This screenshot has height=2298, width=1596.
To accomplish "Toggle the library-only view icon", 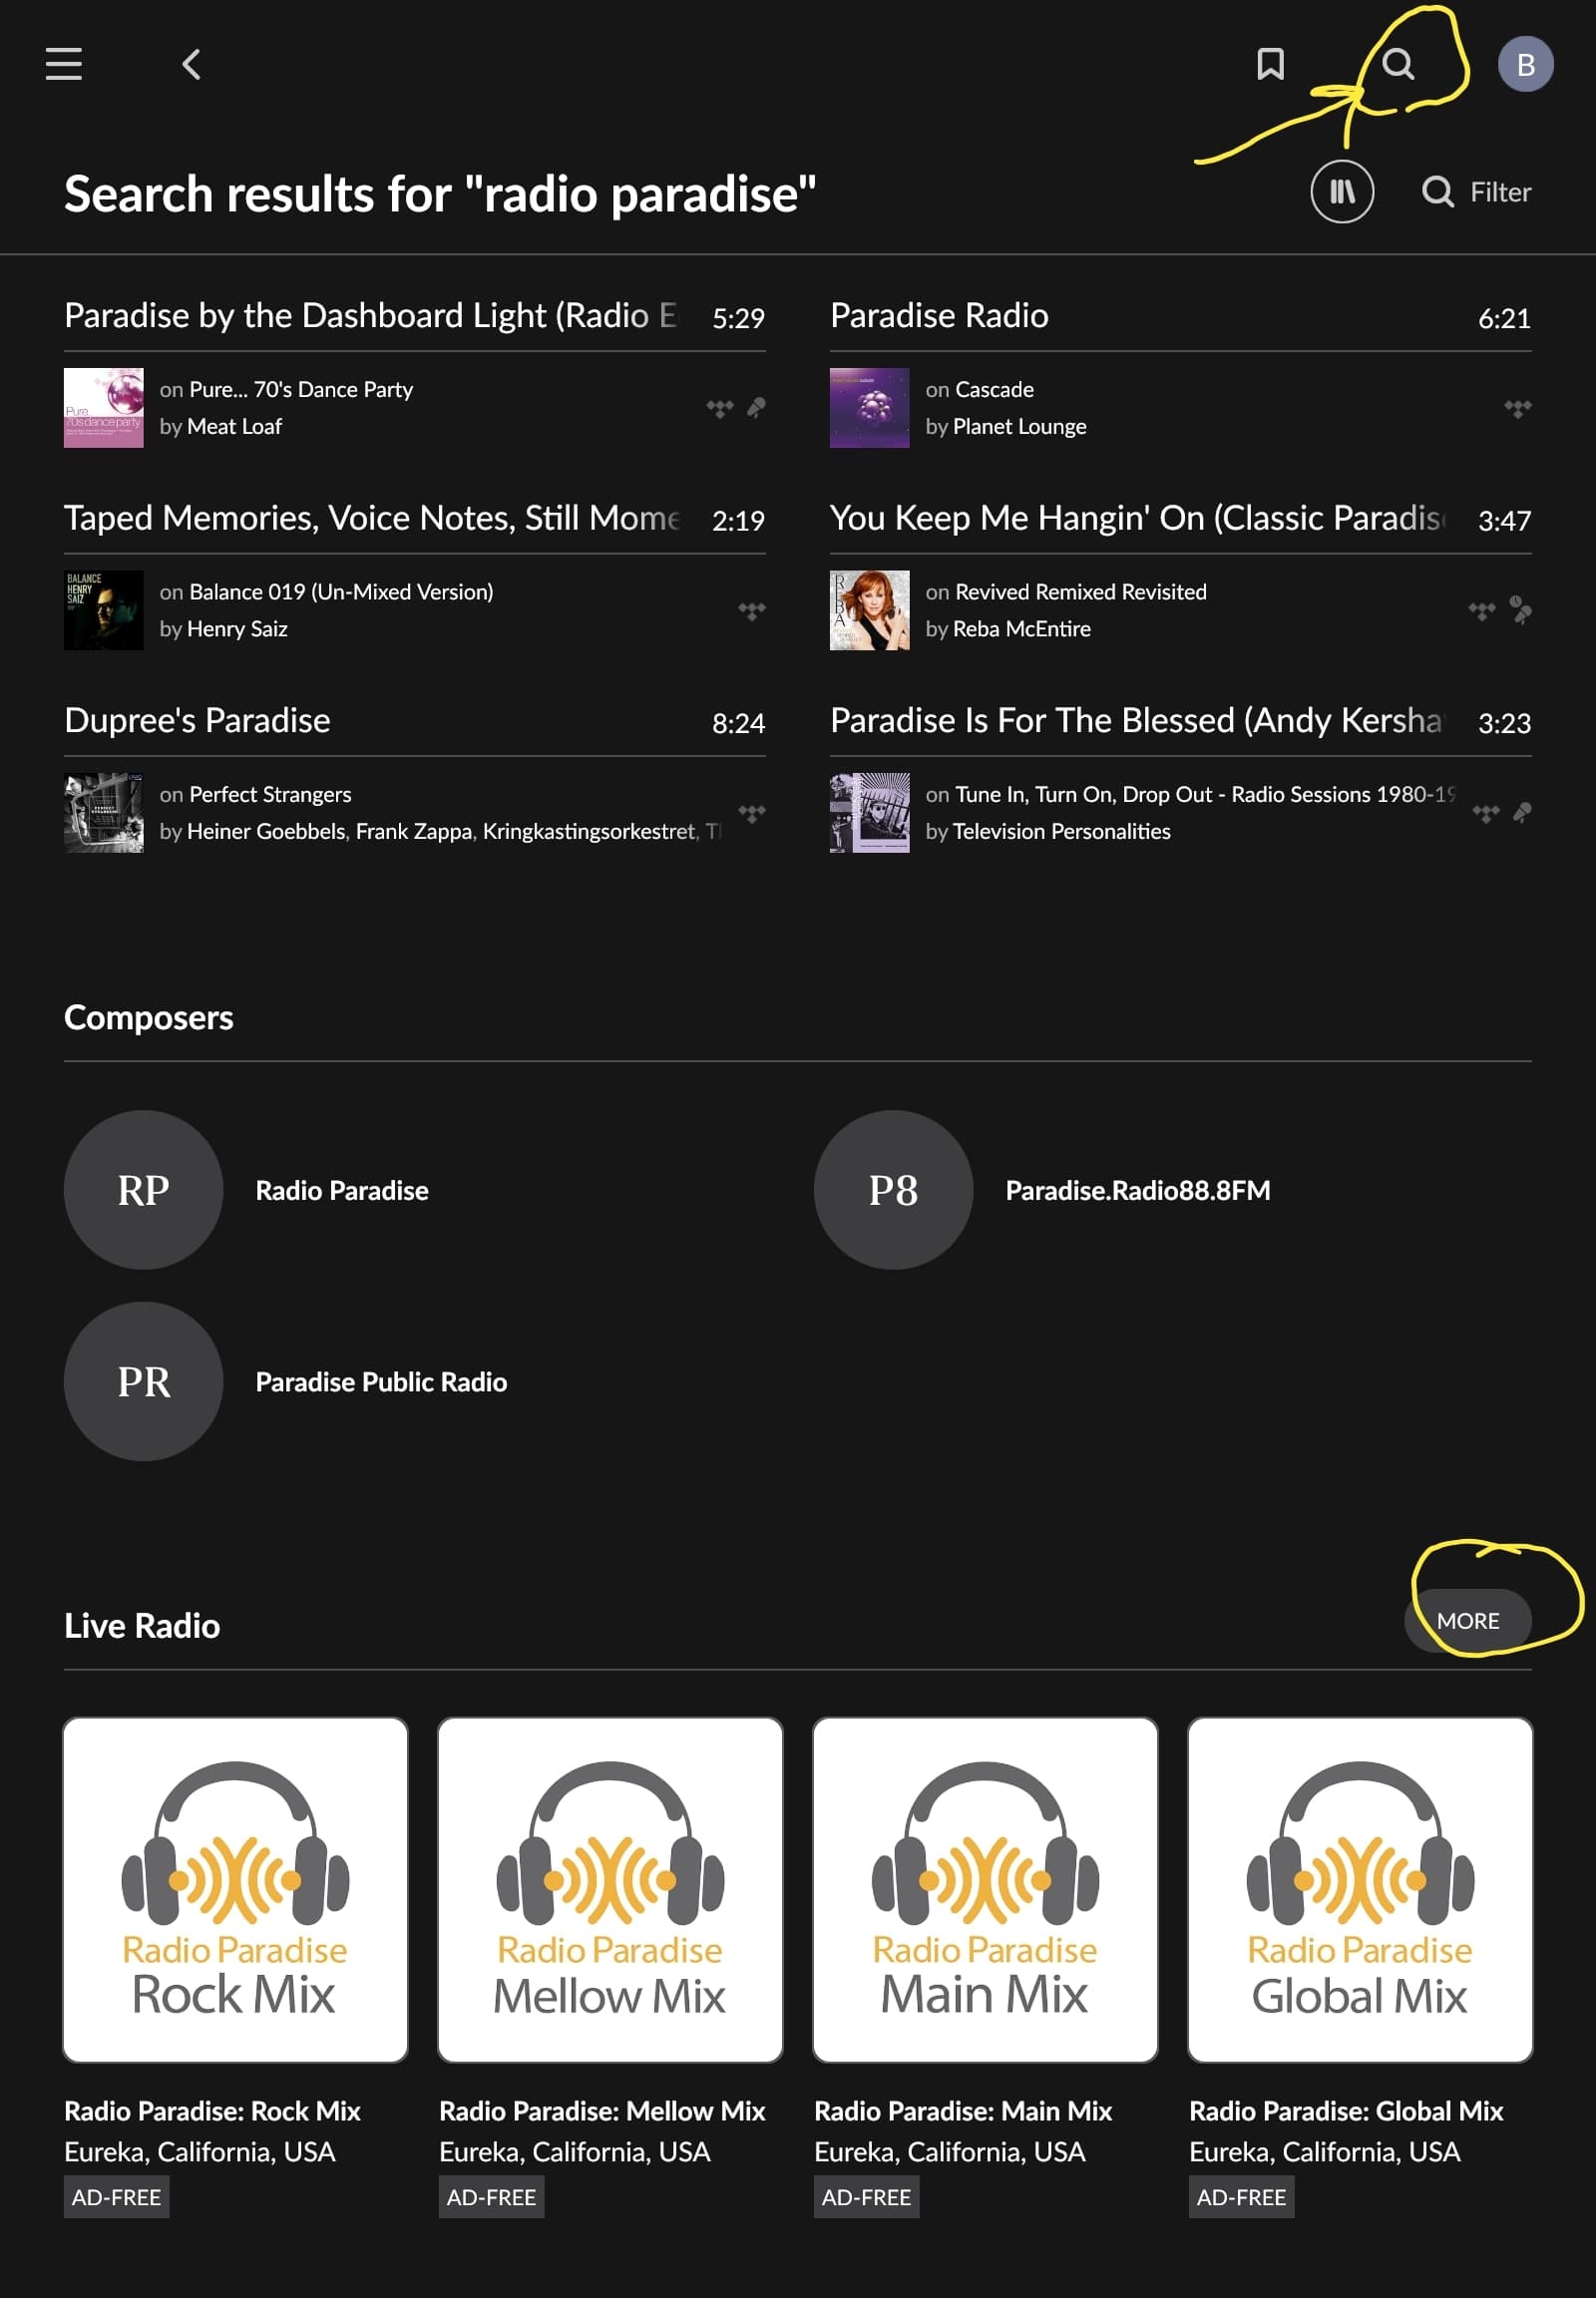I will point(1342,191).
